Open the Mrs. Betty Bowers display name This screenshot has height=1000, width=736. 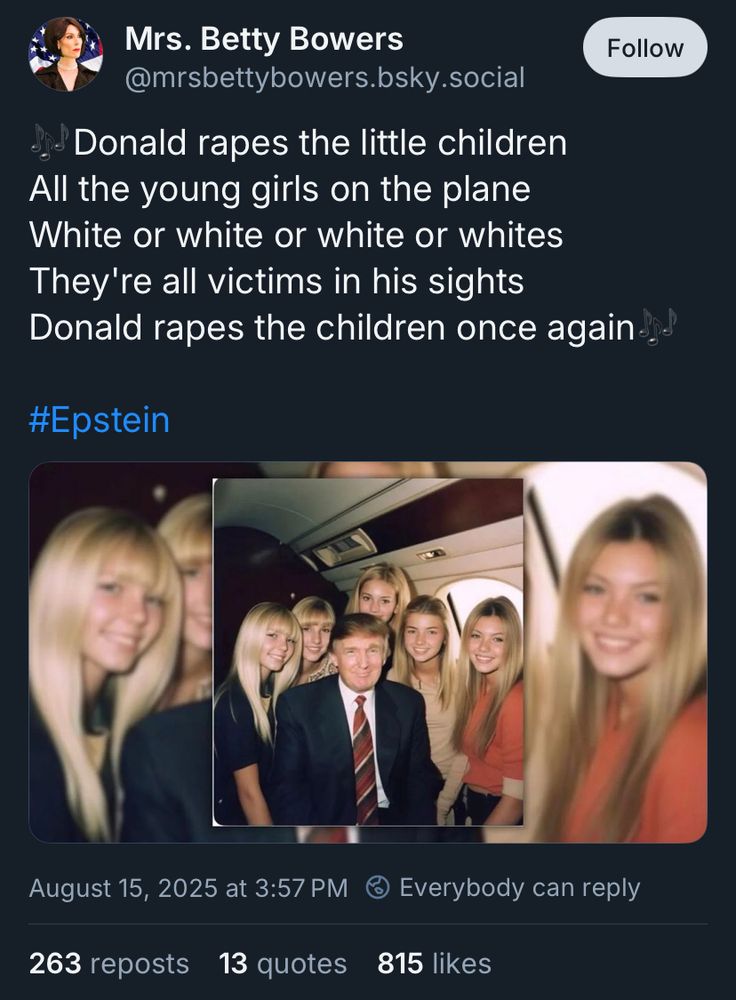(x=264, y=39)
